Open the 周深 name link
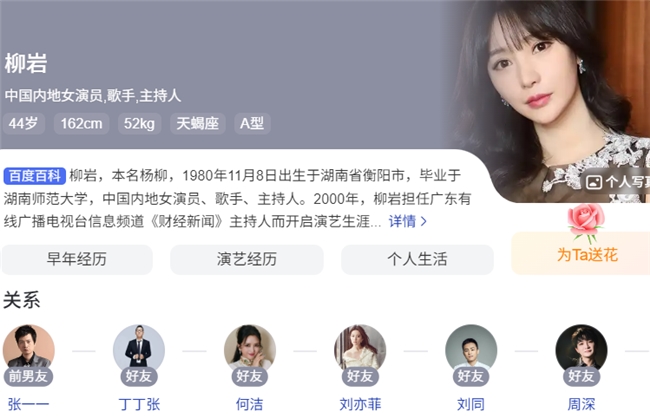650x418 pixels. (581, 404)
